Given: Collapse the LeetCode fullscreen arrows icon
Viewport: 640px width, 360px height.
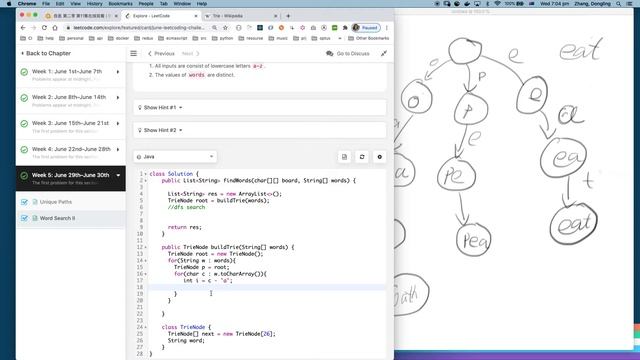Looking at the screenshot, I should [x=384, y=53].
